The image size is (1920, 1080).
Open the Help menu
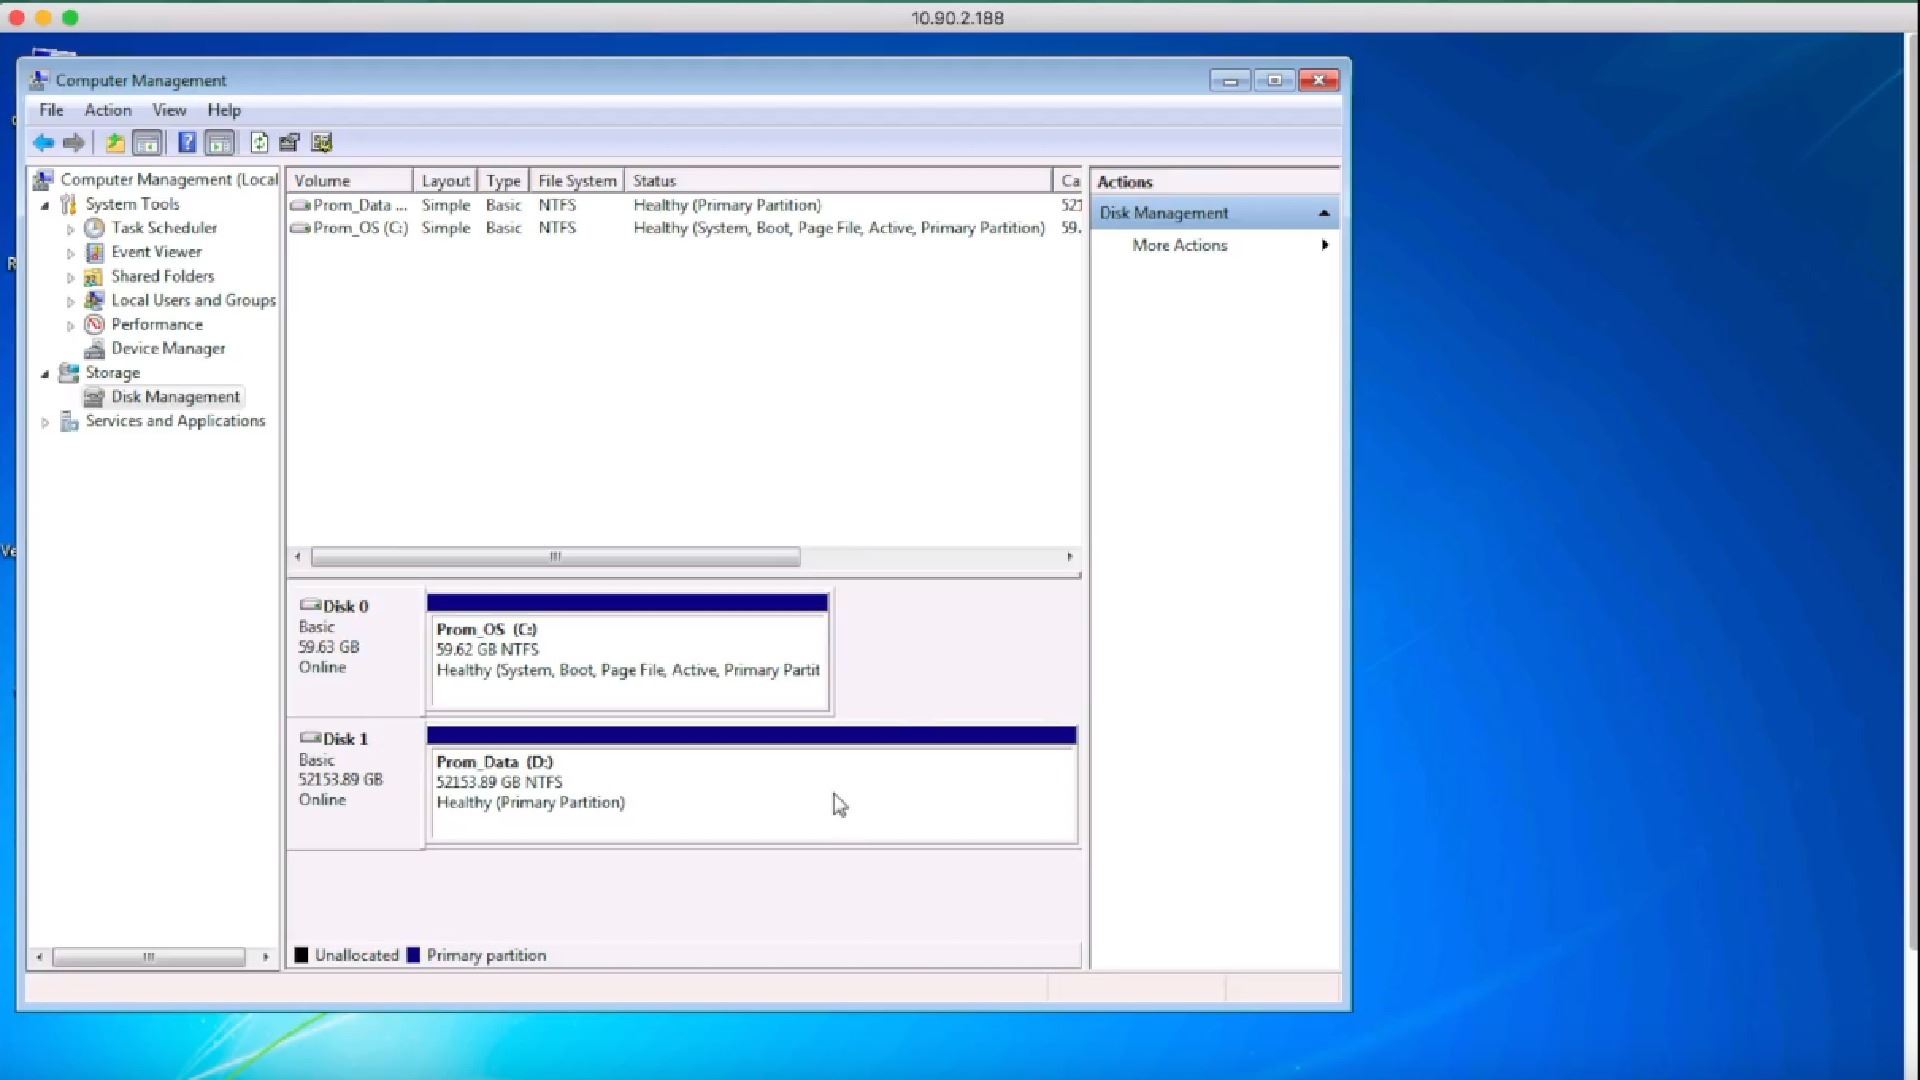224,110
